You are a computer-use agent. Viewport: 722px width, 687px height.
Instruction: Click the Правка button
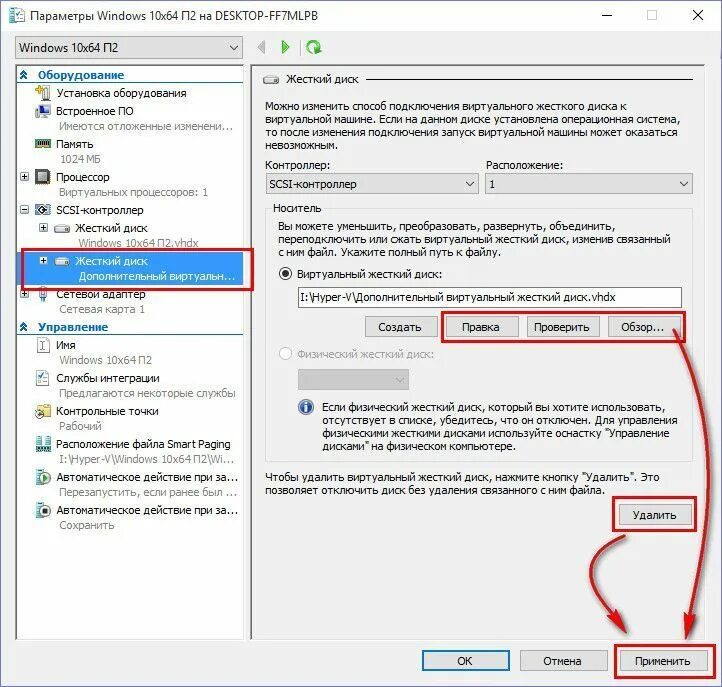tap(481, 327)
